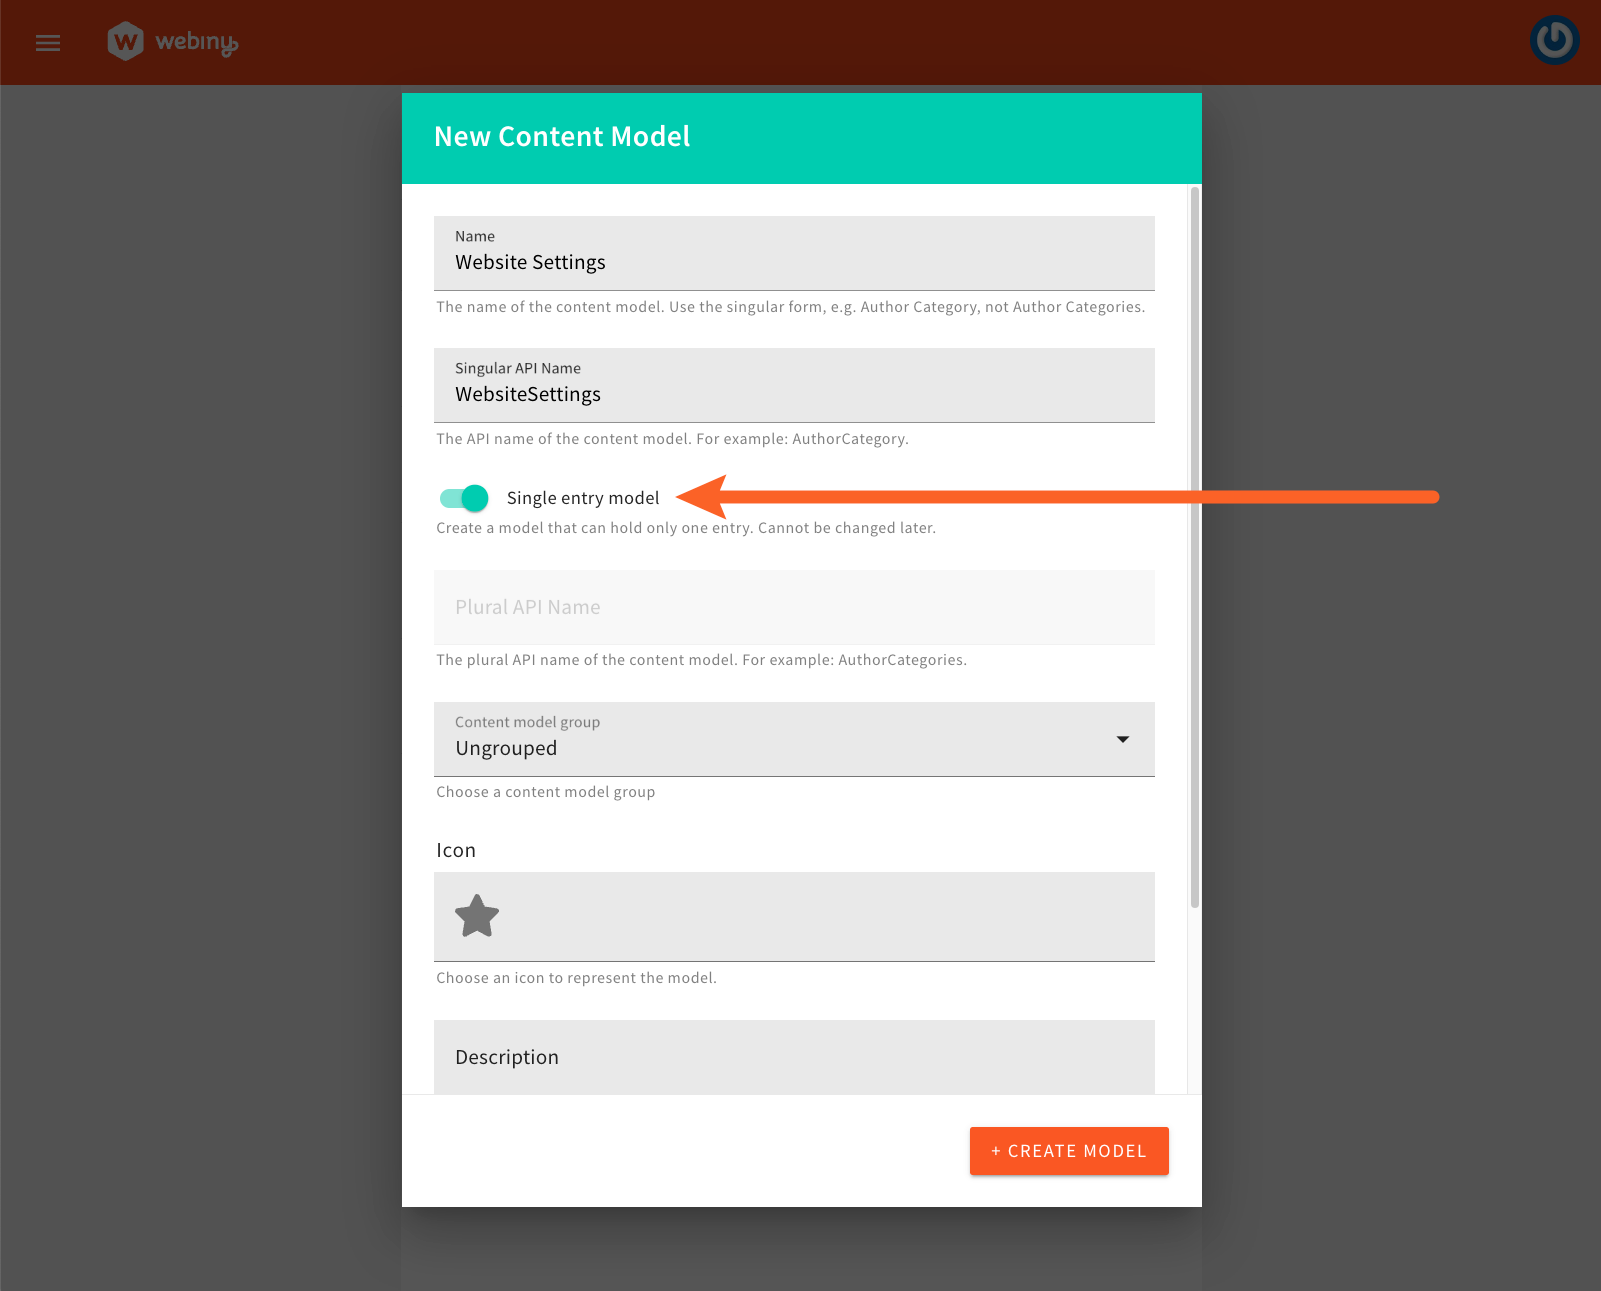Open the hamburger navigation menu
This screenshot has height=1291, width=1601.
[47, 42]
